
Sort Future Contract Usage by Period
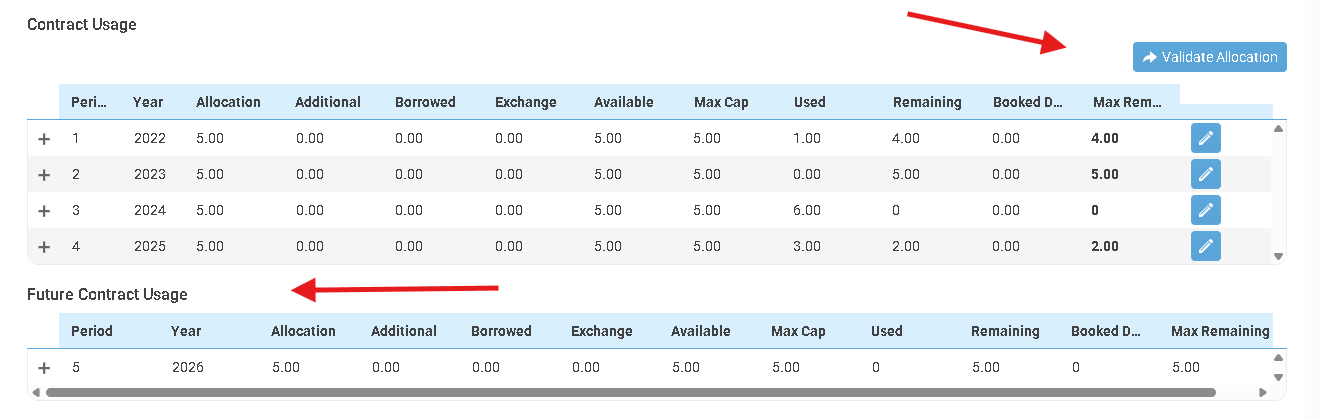(x=91, y=331)
